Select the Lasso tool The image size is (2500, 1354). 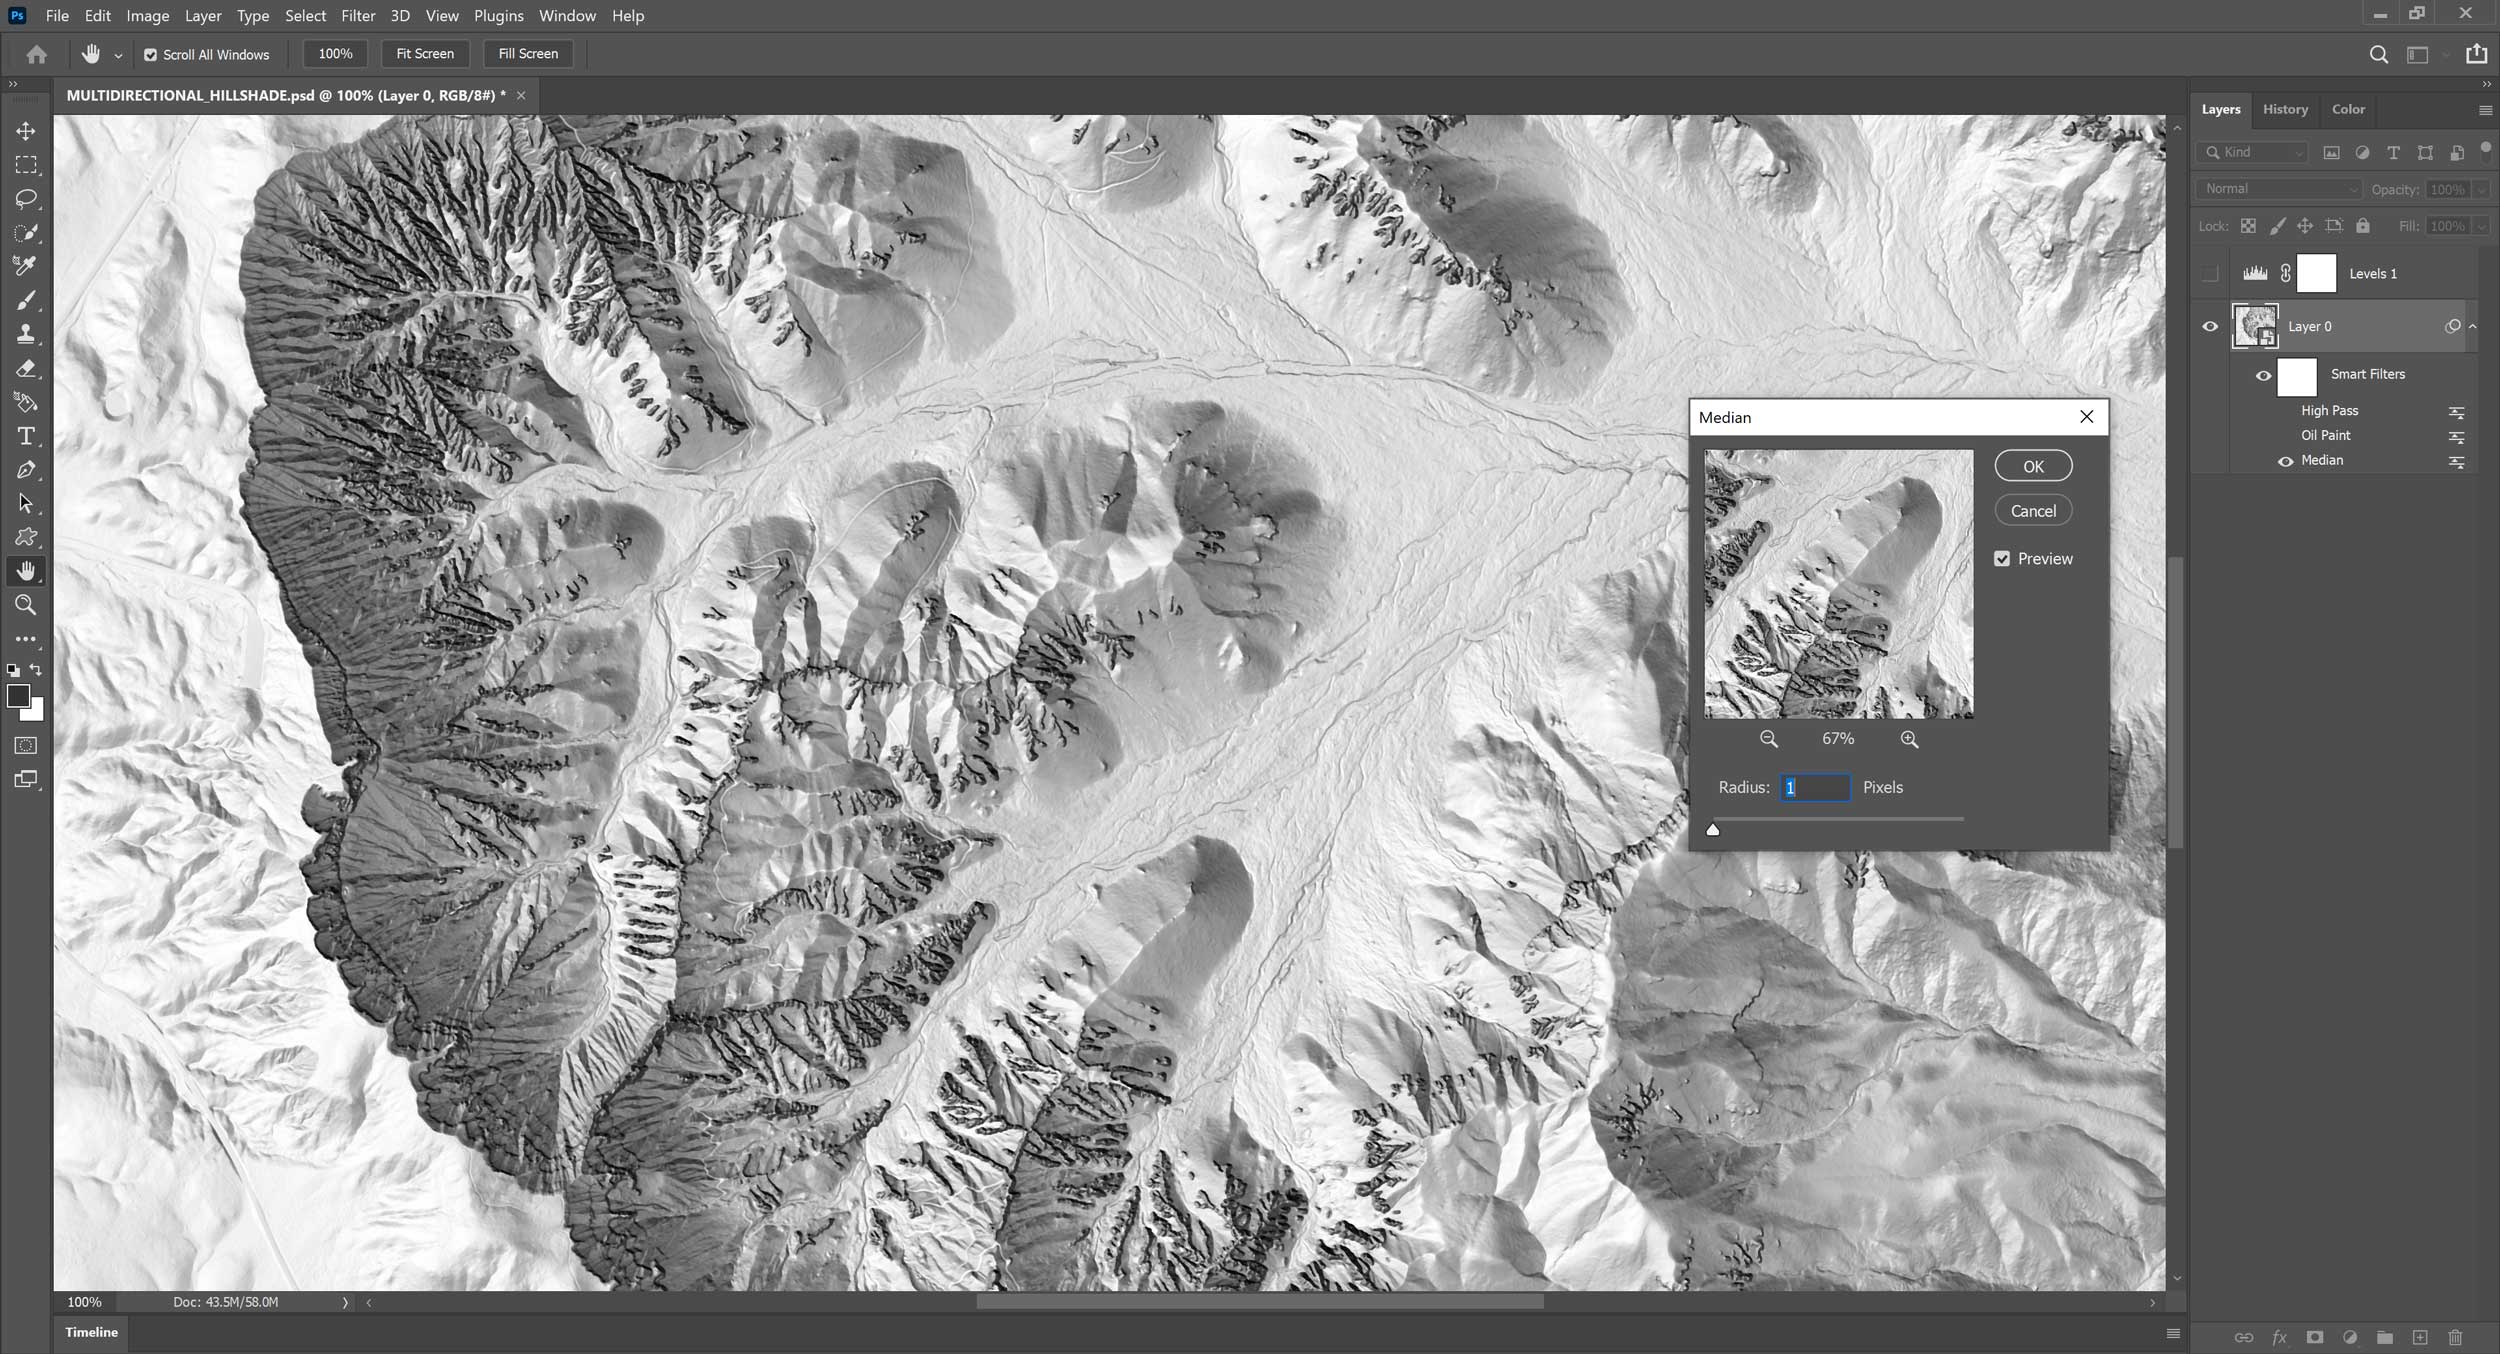[26, 199]
